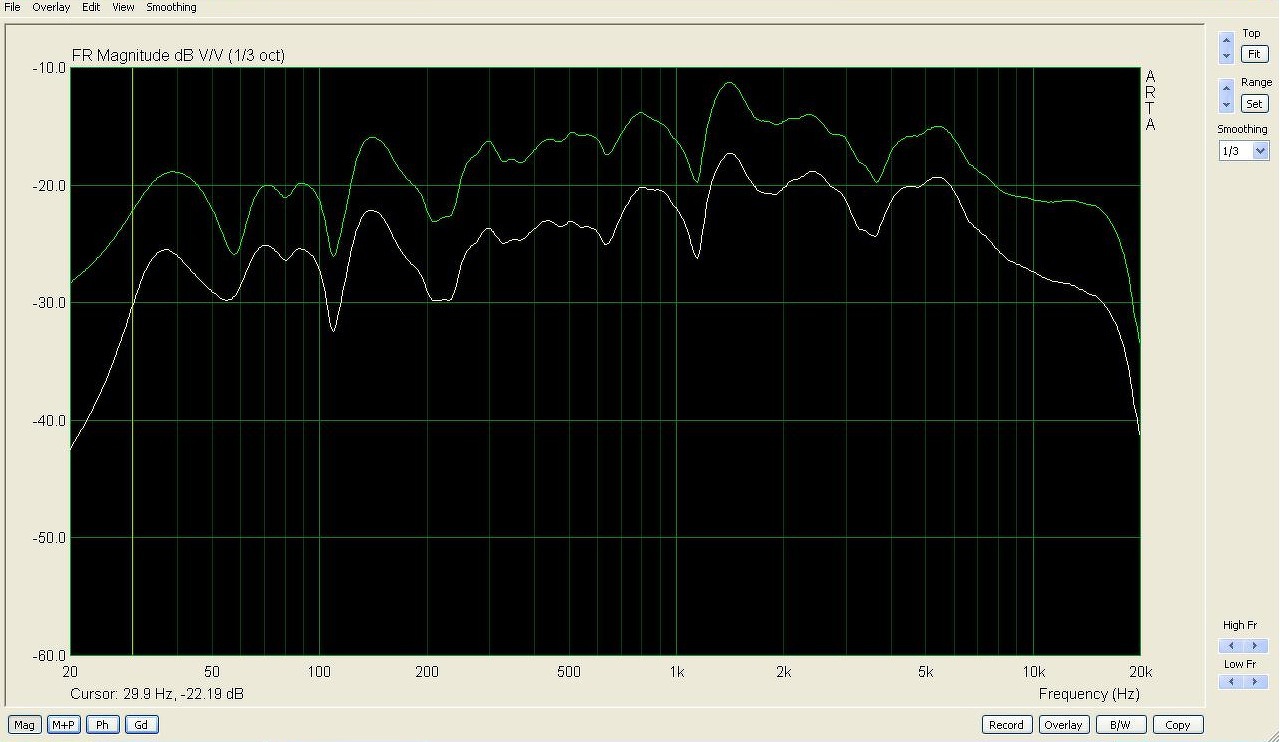The image size is (1280, 742).
Task: Increase Range with up arrow
Action: coord(1226,88)
